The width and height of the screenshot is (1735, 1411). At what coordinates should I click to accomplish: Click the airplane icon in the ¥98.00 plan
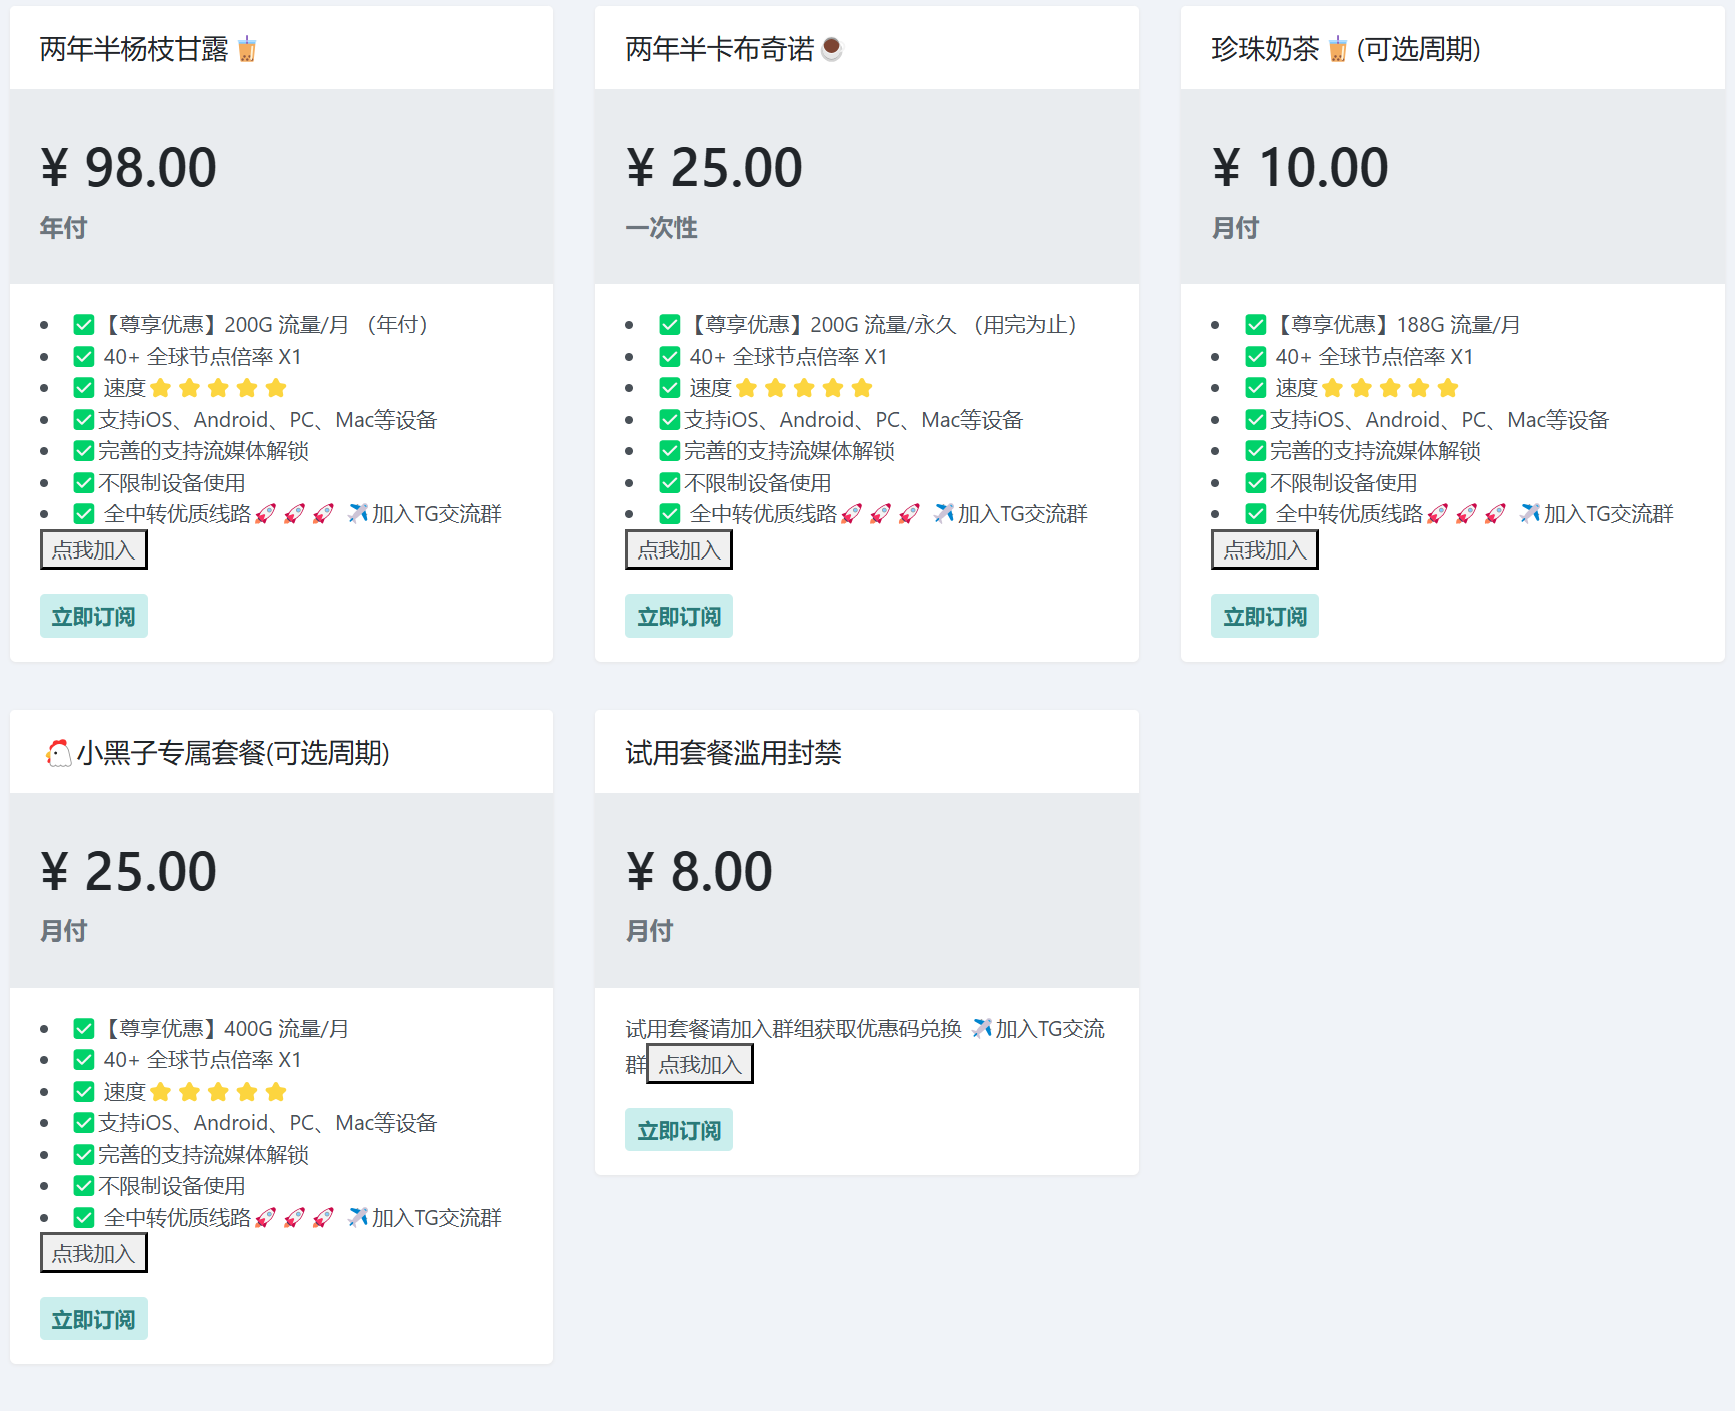[358, 514]
